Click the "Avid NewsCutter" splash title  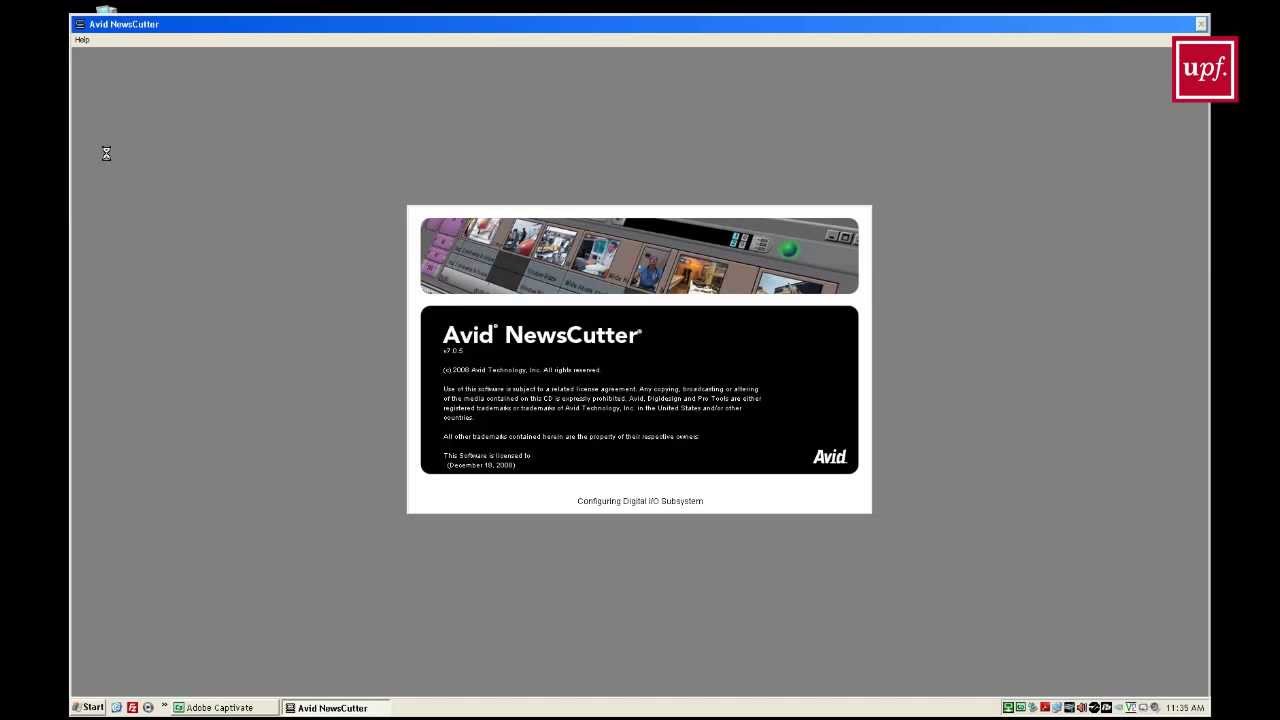click(542, 335)
